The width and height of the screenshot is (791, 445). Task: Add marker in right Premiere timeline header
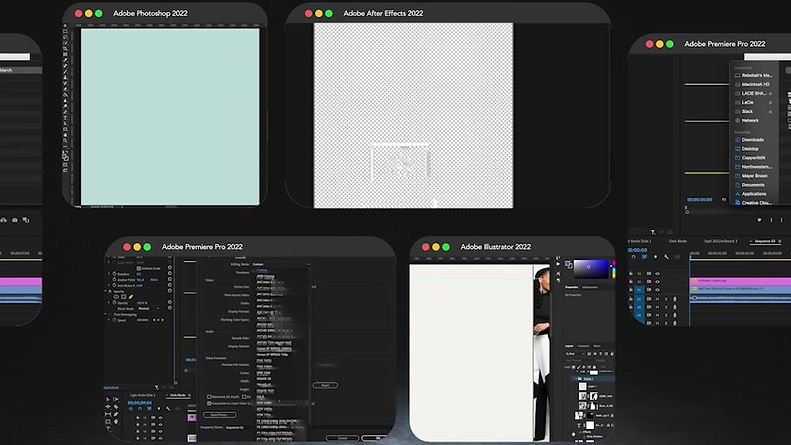coord(655,257)
